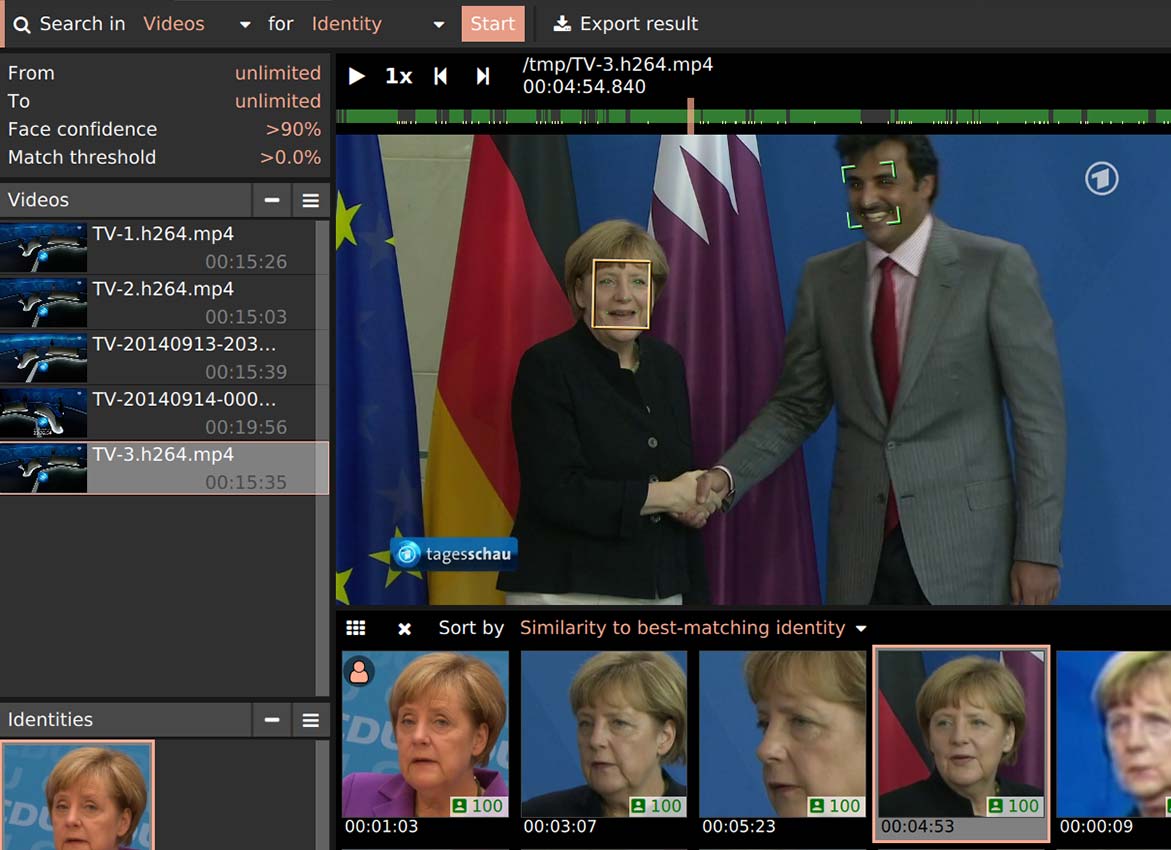Click the play button in video player
Image resolution: width=1171 pixels, height=850 pixels.
pos(357,76)
